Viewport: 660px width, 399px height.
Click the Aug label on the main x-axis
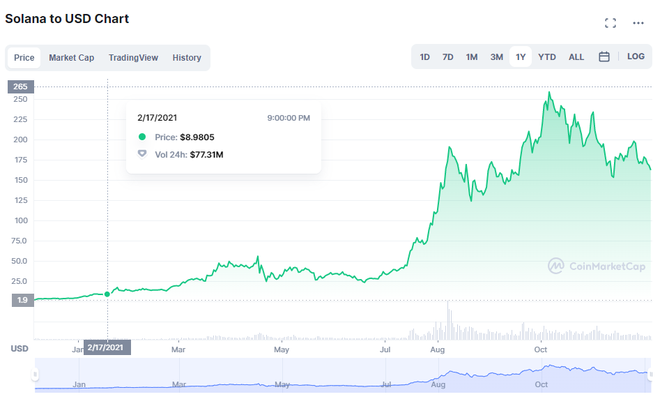(x=437, y=349)
